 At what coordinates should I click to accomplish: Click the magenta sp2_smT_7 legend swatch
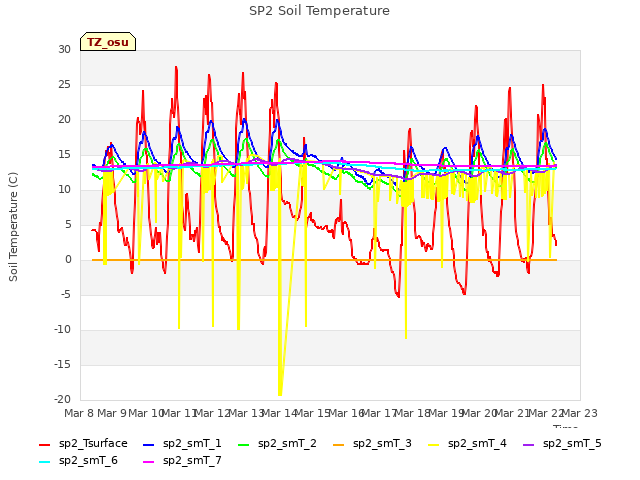tap(149, 462)
